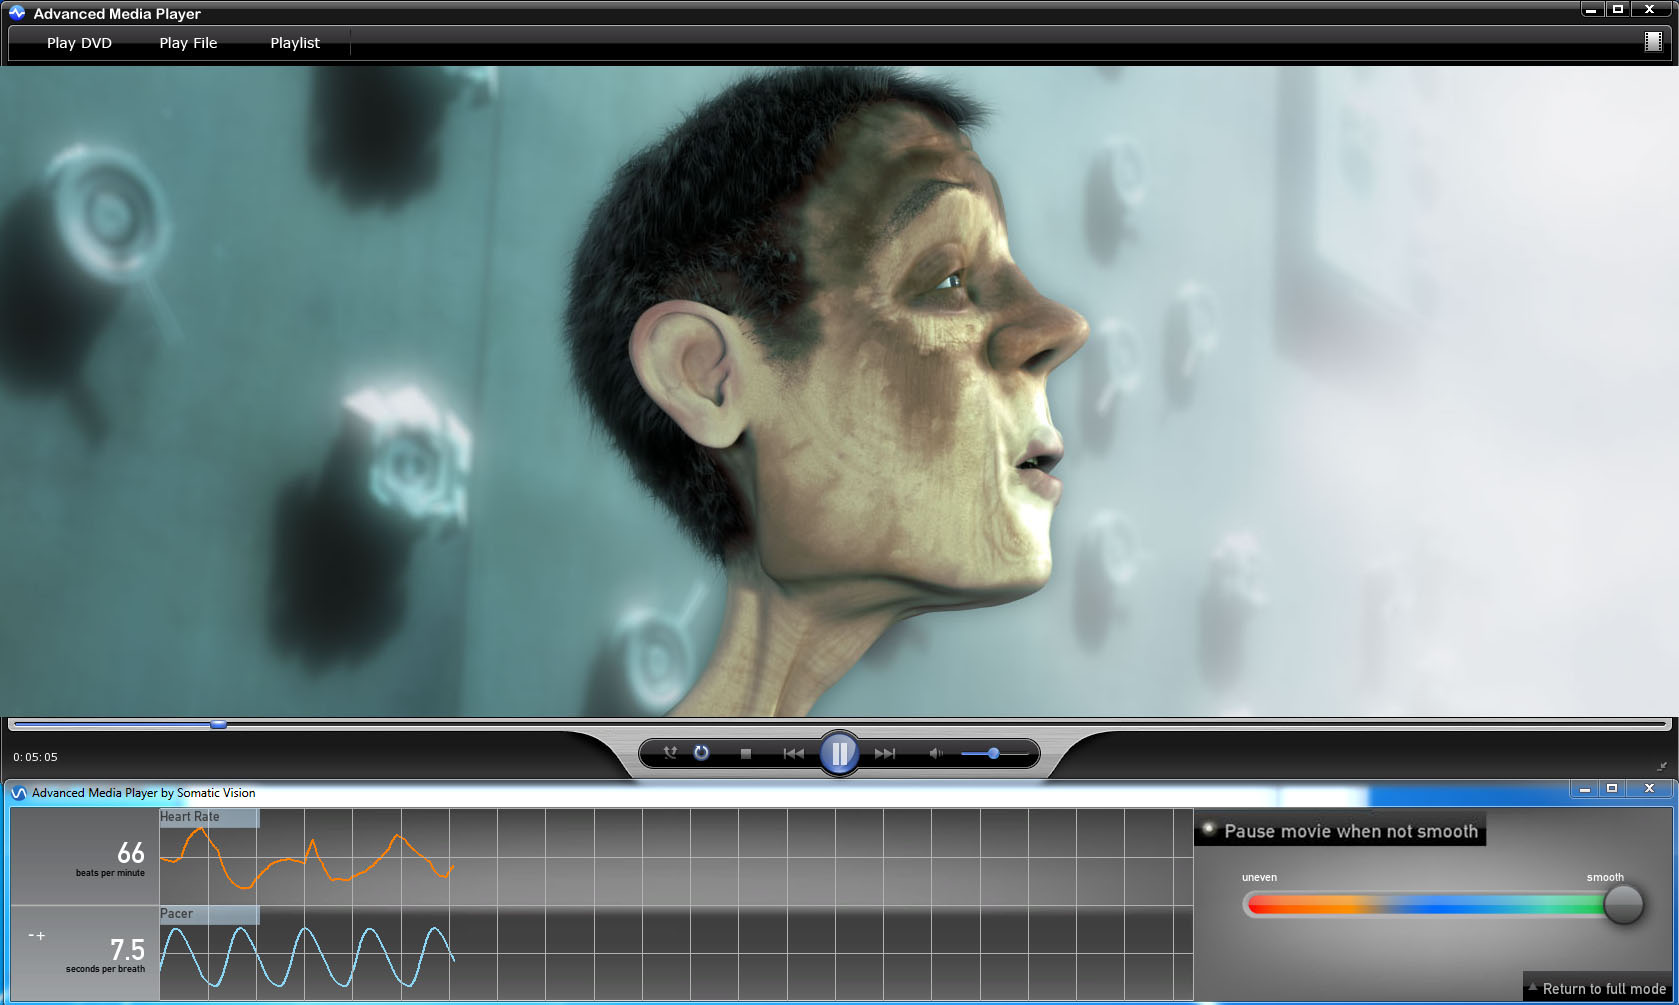Click the filmstrip icon at top right
Screen dimensions: 1679x1005
click(x=1653, y=41)
